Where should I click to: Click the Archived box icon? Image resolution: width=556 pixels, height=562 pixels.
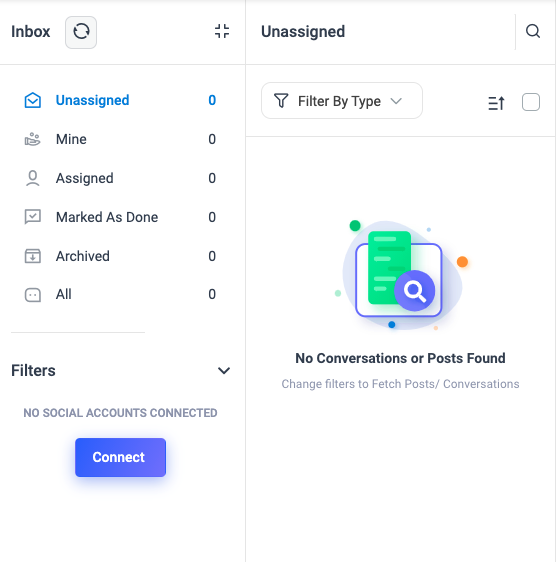click(x=33, y=256)
